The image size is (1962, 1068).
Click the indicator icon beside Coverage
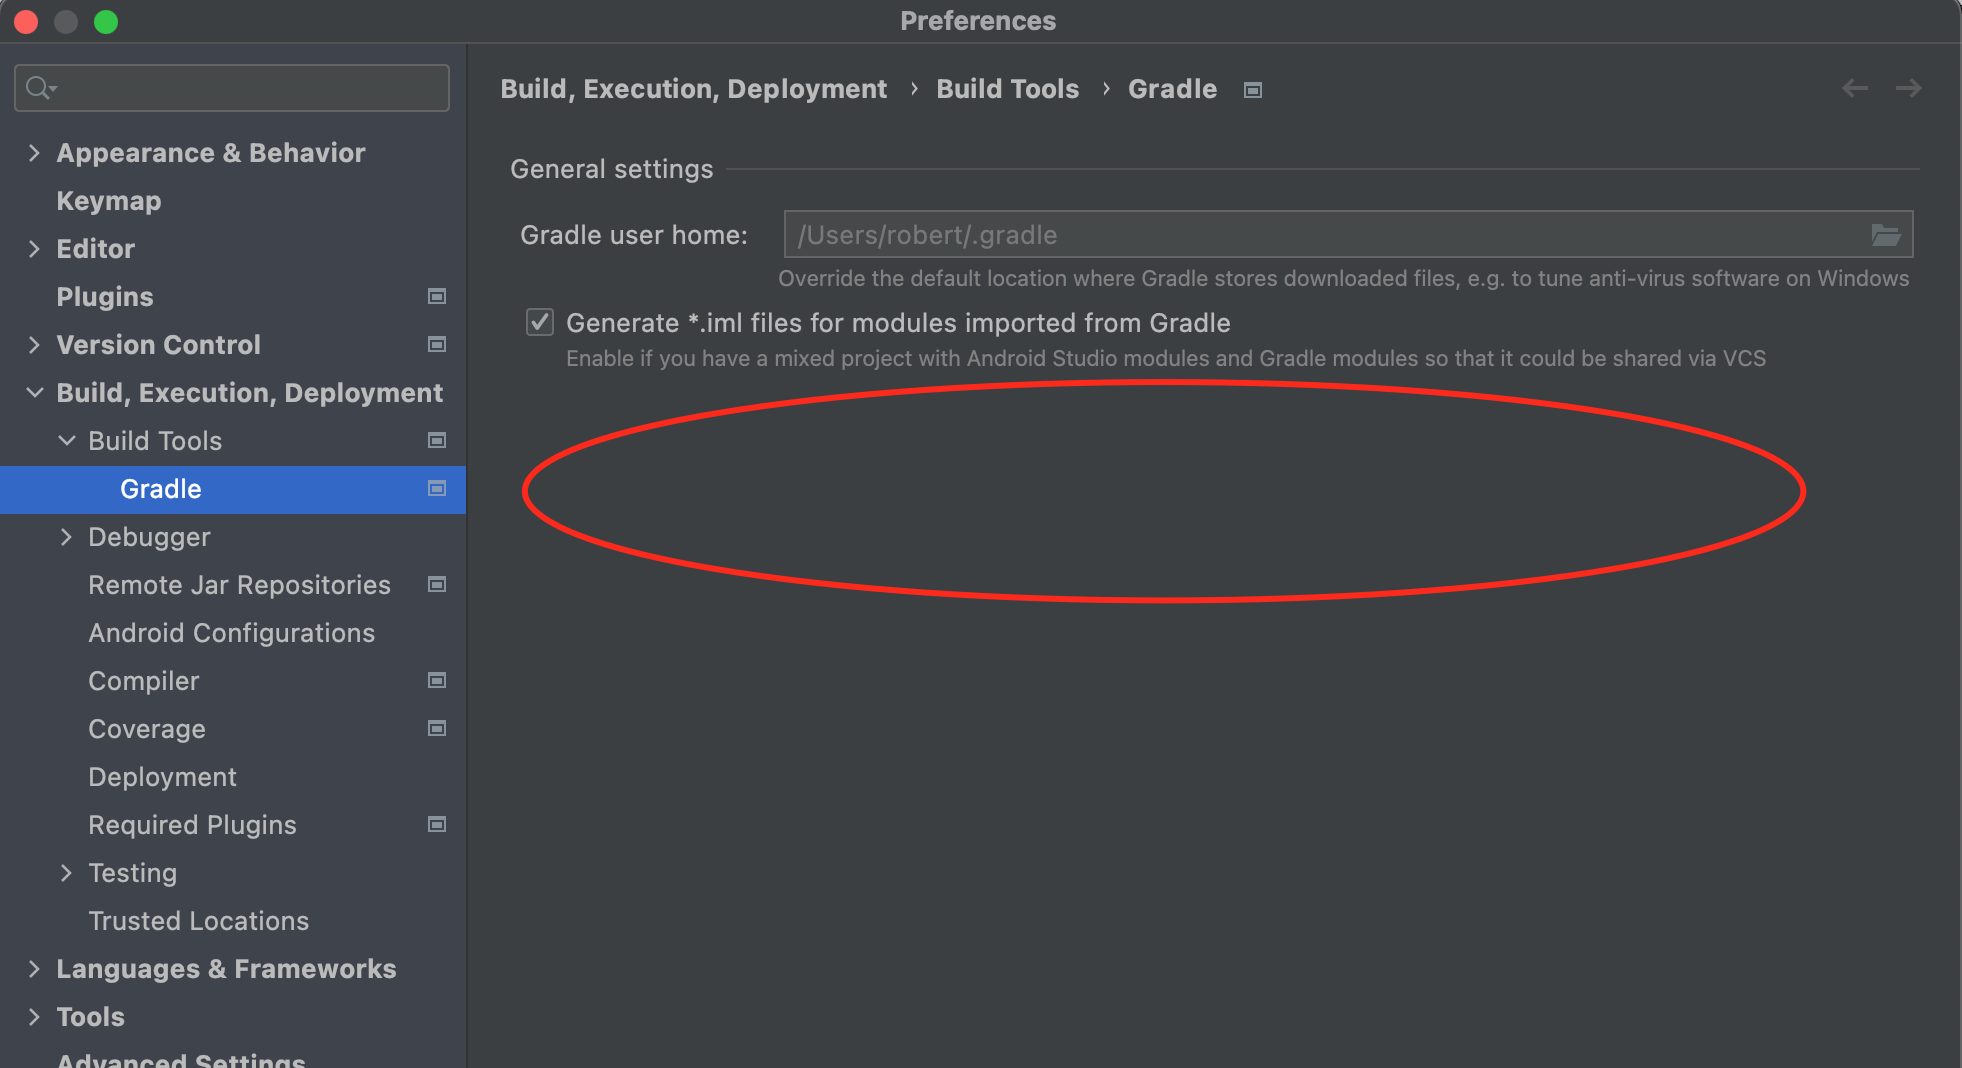[437, 728]
